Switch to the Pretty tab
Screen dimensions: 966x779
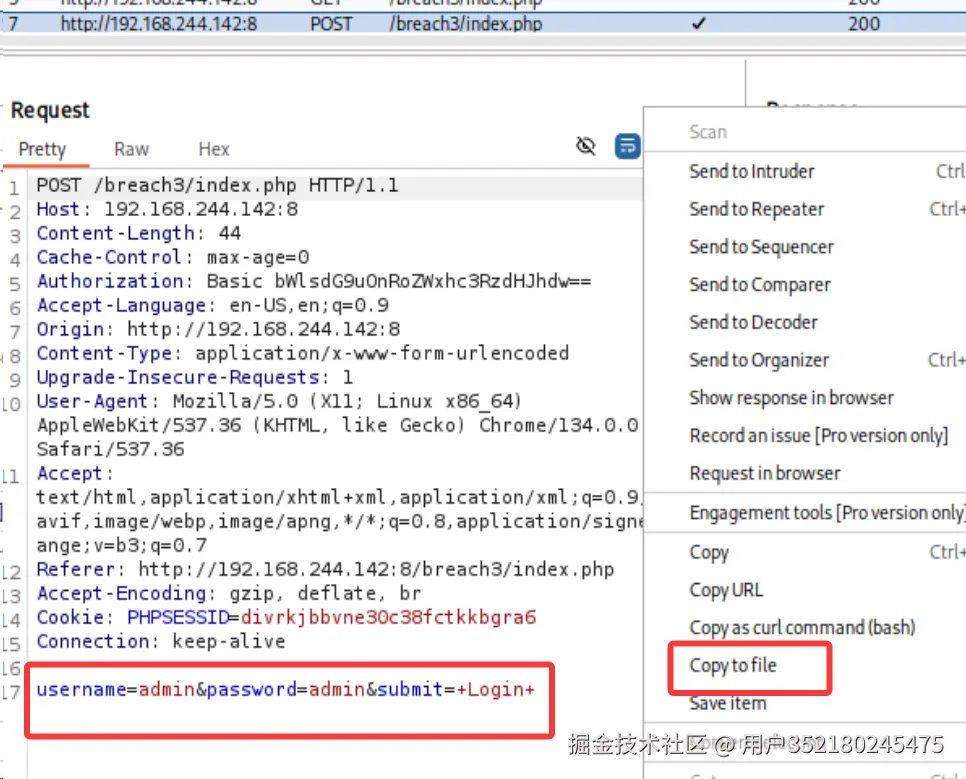tap(42, 149)
